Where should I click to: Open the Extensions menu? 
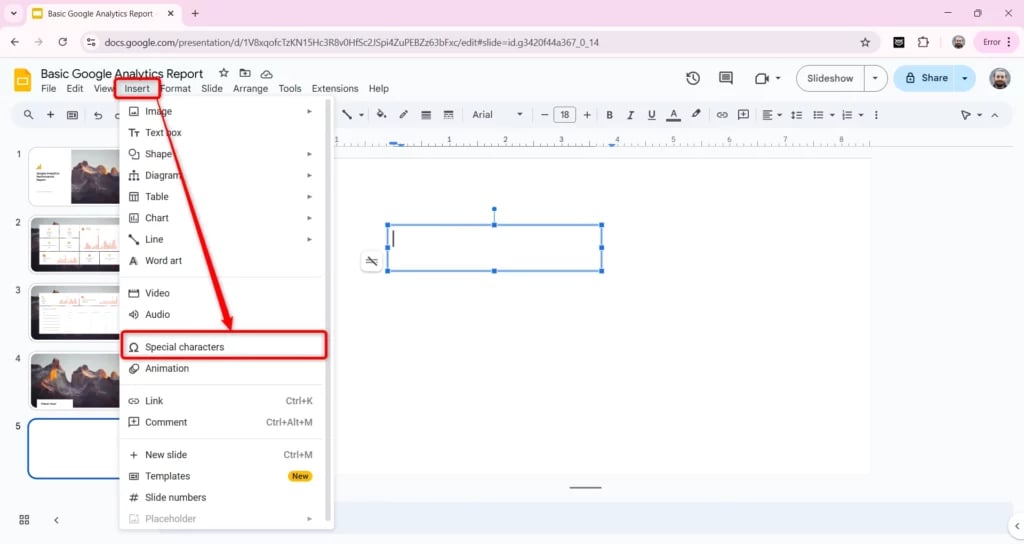pyautogui.click(x=335, y=89)
